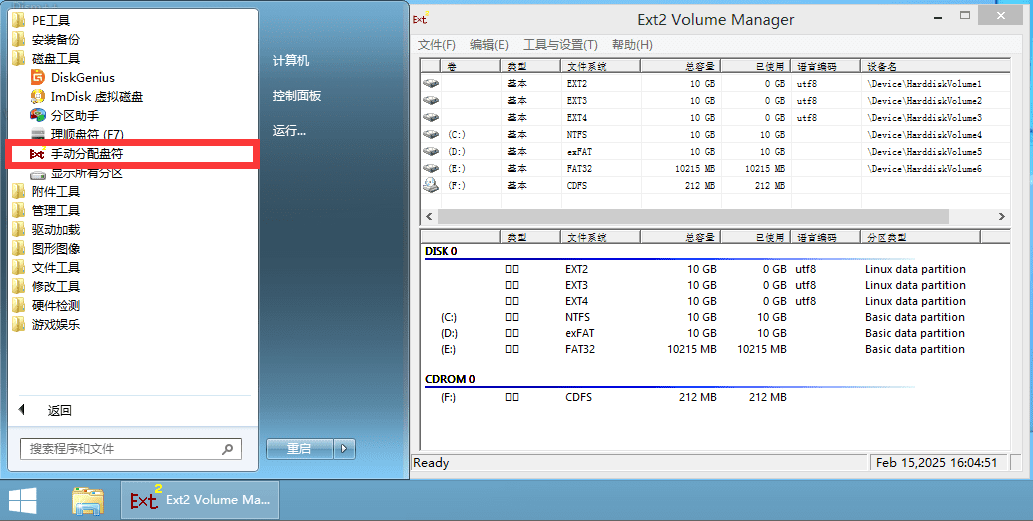The image size is (1033, 521).
Task: Click the back arrow next to 返回
Action: coord(21,410)
